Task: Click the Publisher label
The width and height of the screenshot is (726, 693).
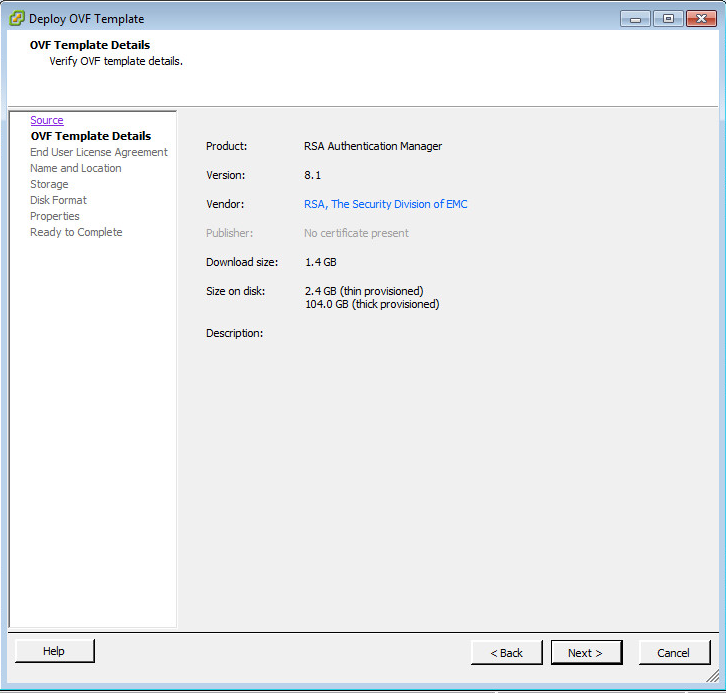Action: click(x=230, y=233)
